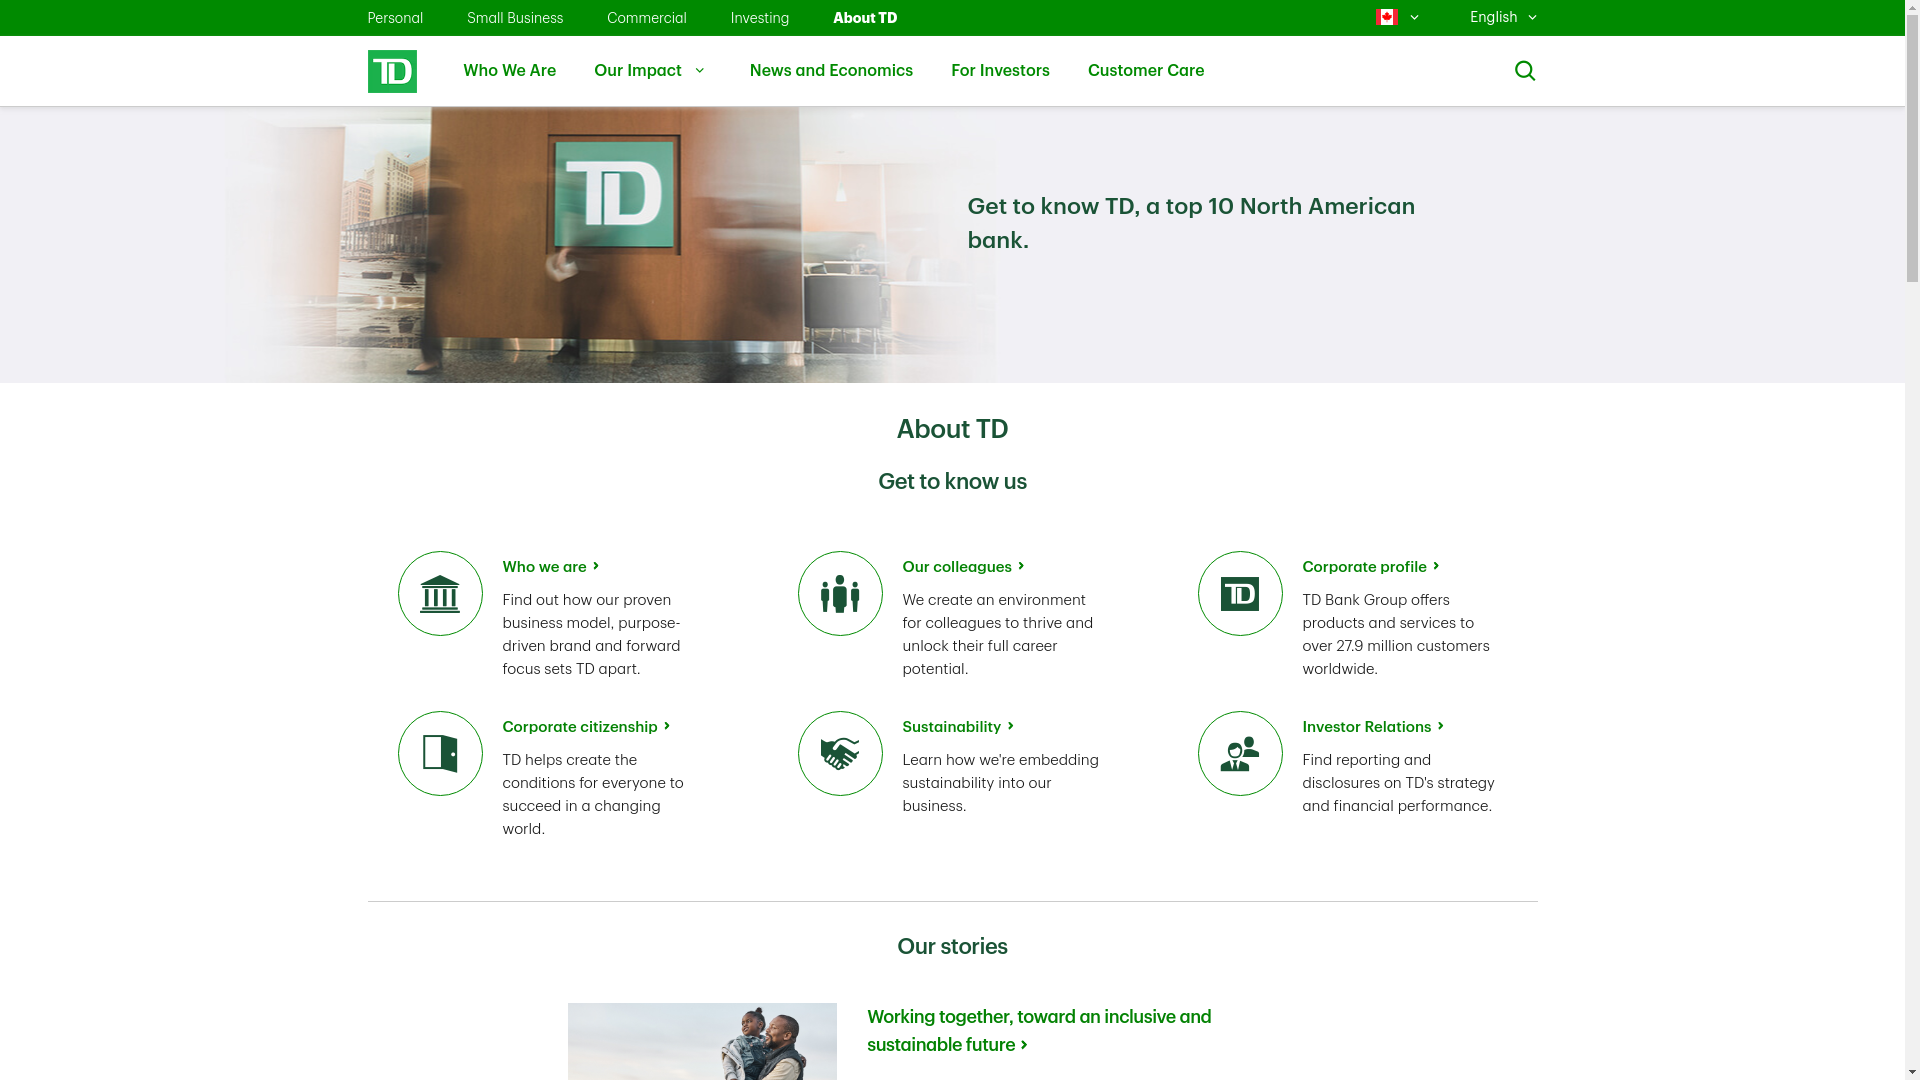Click the 'About TD' page heading
This screenshot has height=1080, width=1920.
point(952,429)
